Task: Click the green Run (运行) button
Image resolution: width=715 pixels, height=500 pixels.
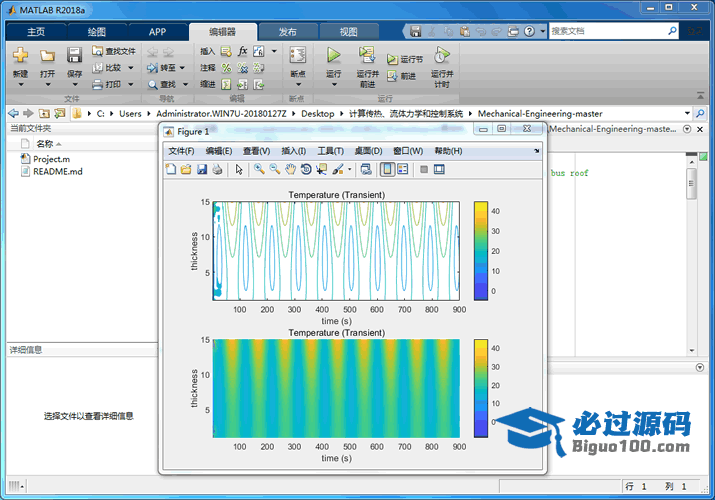Action: tap(334, 55)
